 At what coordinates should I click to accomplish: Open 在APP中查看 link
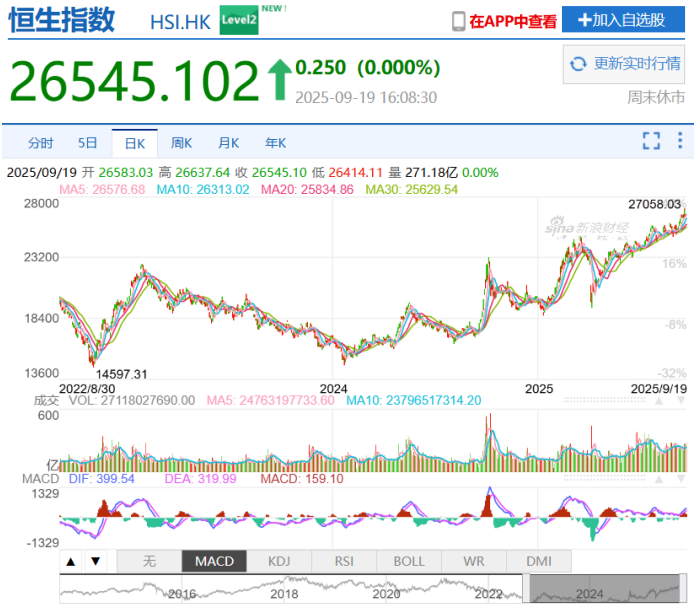pos(512,21)
